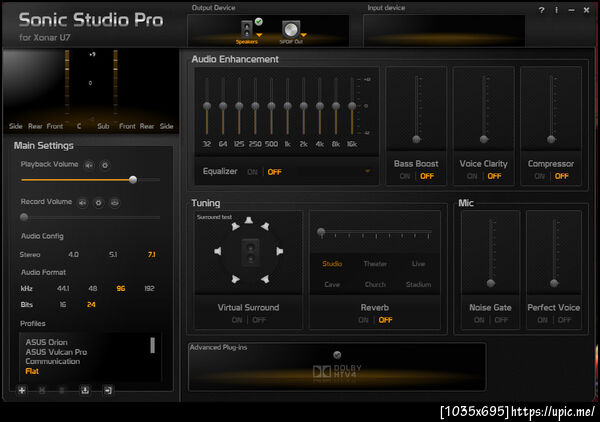Image resolution: width=600 pixels, height=422 pixels.
Task: Open Playback Volume settings gear
Action: tap(105, 165)
